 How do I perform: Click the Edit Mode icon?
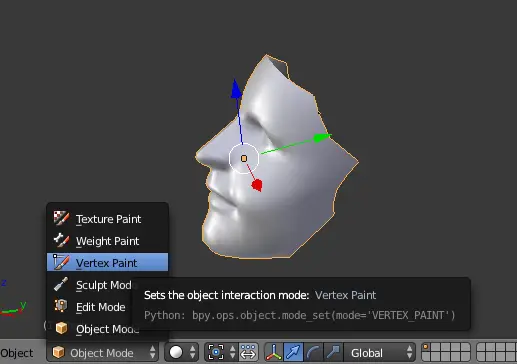point(61,306)
